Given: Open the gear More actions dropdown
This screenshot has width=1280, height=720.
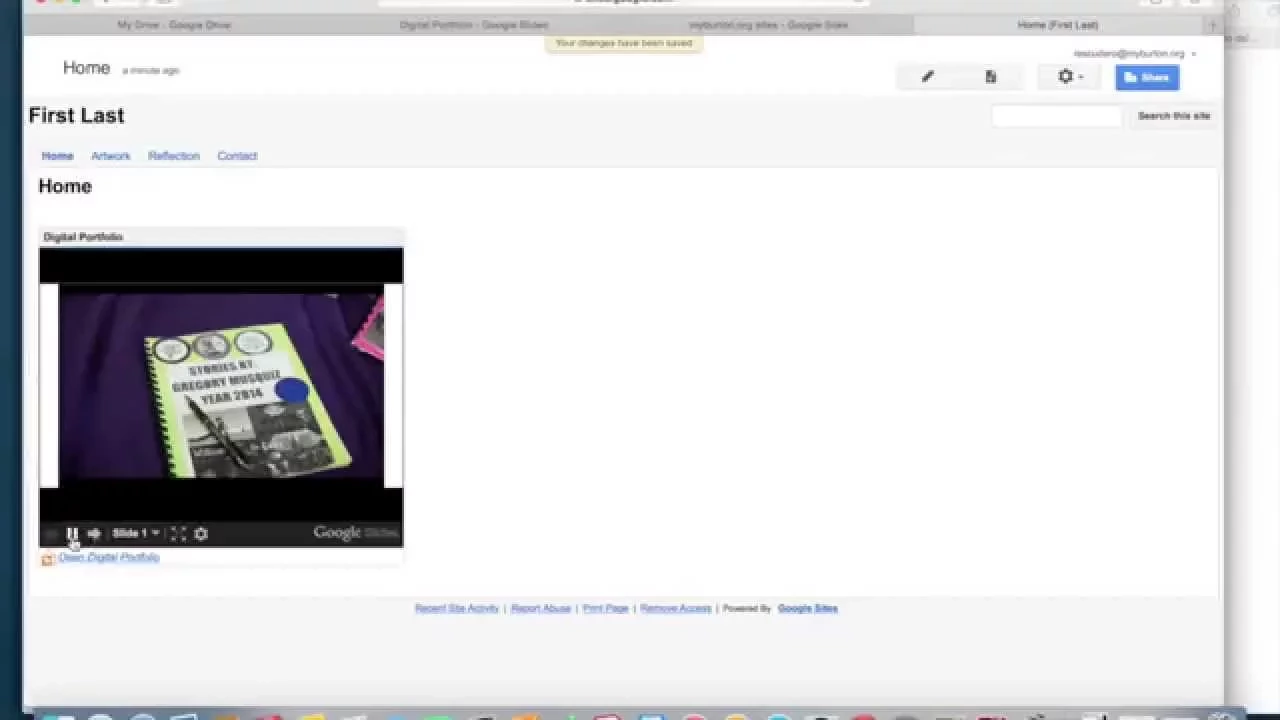Looking at the screenshot, I should [1069, 77].
